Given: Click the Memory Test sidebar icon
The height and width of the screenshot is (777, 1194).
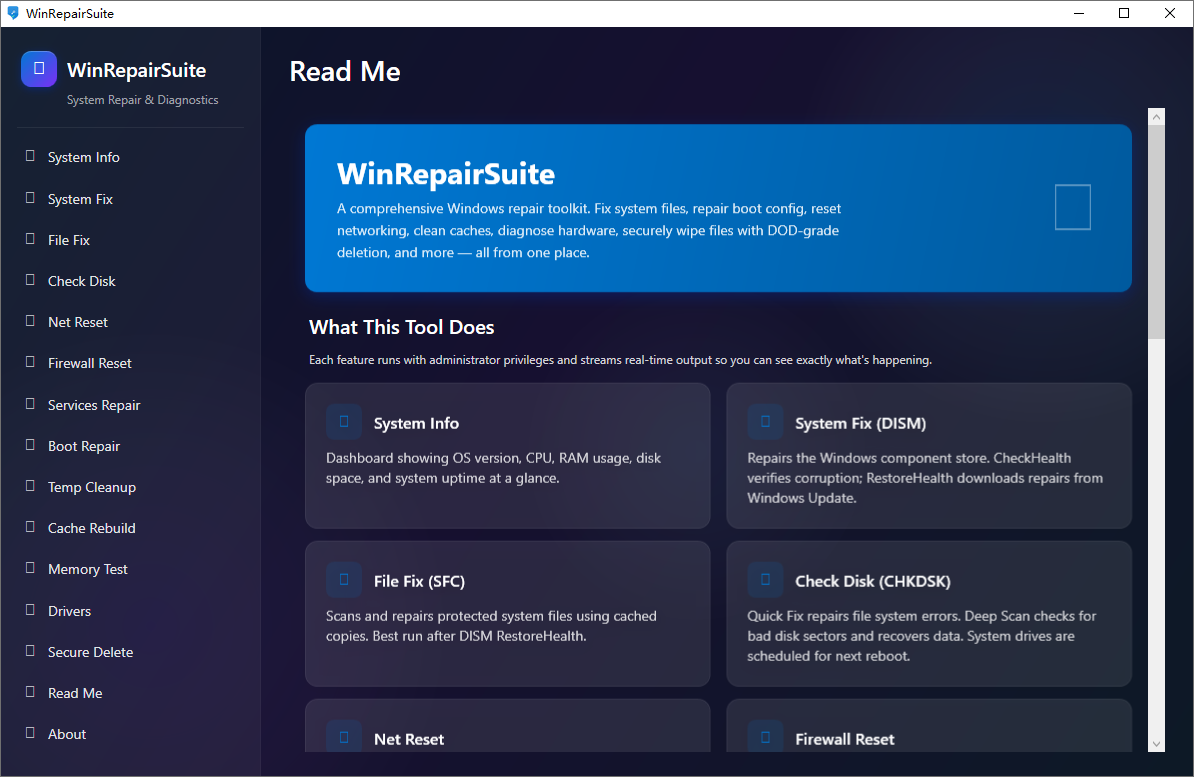Looking at the screenshot, I should point(30,568).
